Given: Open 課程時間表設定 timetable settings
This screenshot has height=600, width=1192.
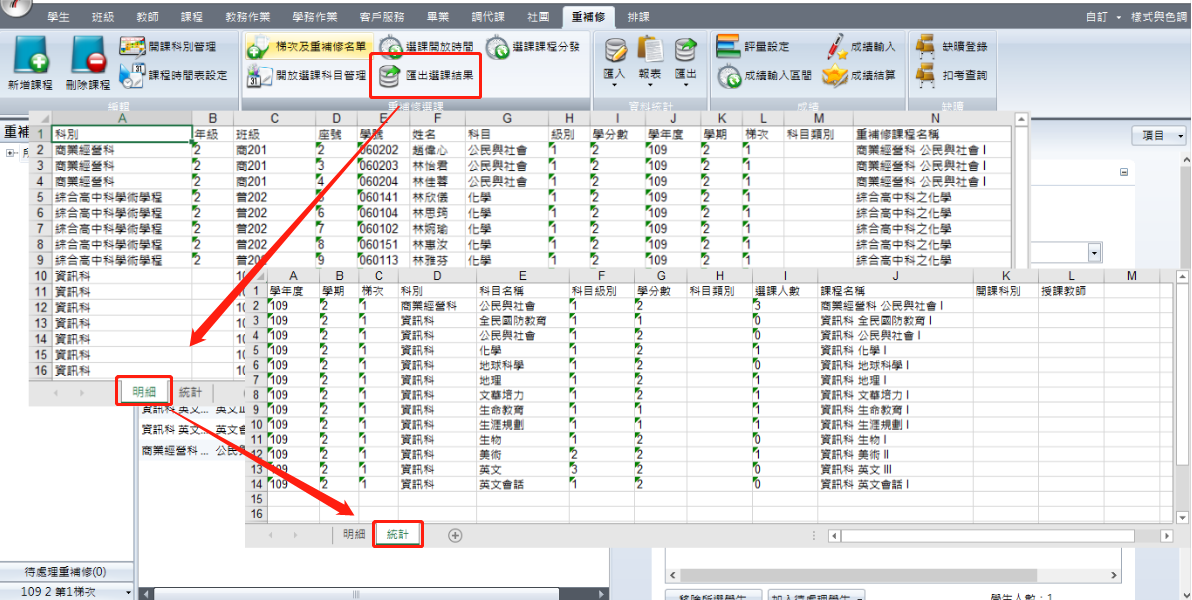Looking at the screenshot, I should tap(173, 75).
